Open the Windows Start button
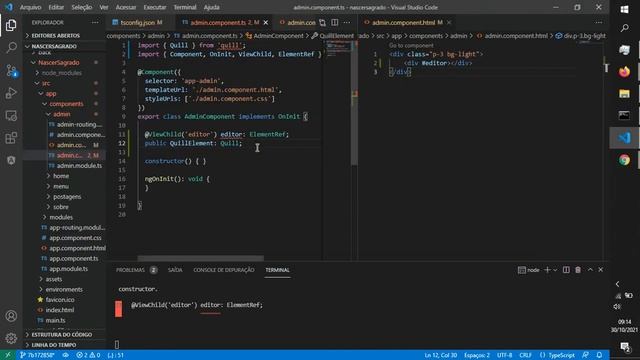The height and width of the screenshot is (360, 640). coord(624,9)
